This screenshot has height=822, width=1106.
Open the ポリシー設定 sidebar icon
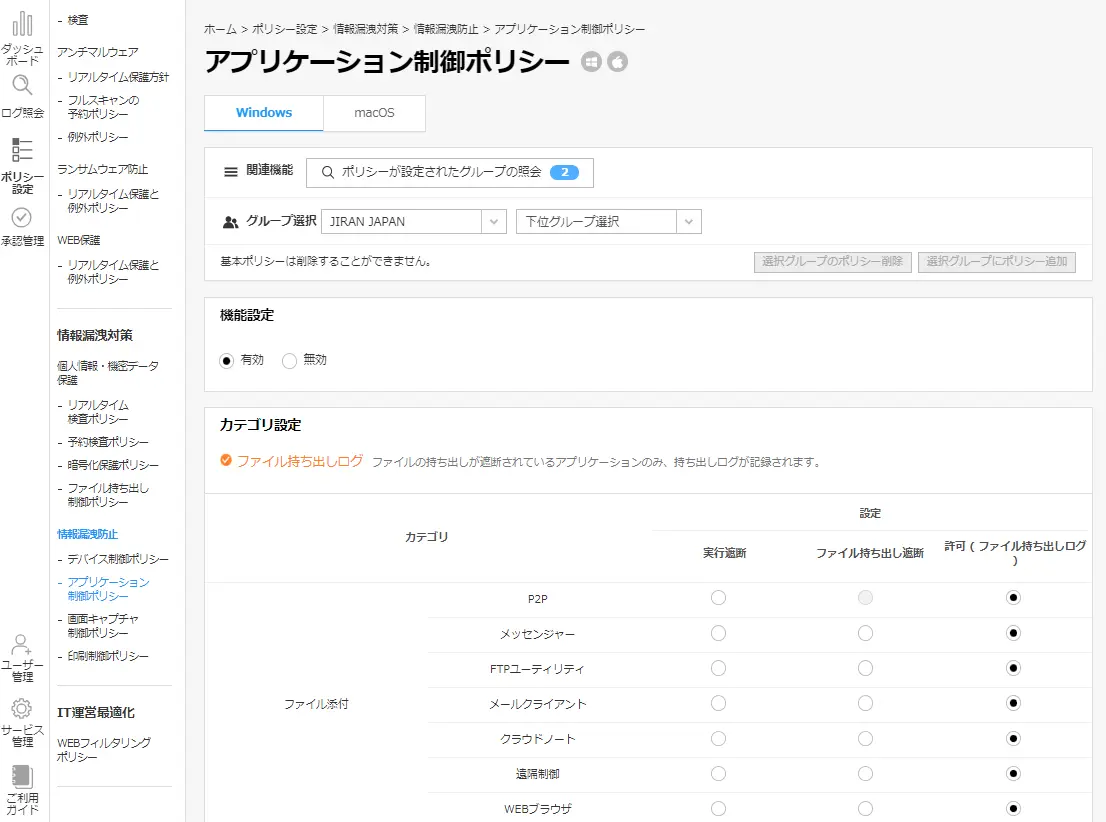[x=22, y=151]
